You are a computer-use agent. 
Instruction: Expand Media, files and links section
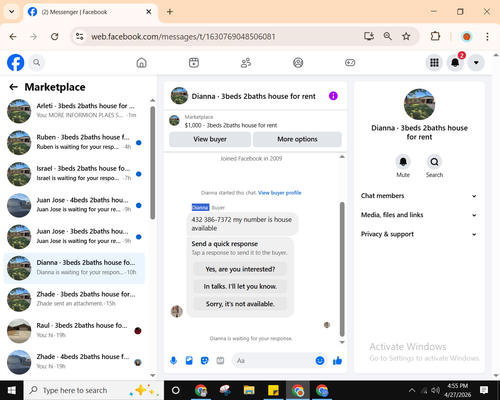(x=419, y=215)
